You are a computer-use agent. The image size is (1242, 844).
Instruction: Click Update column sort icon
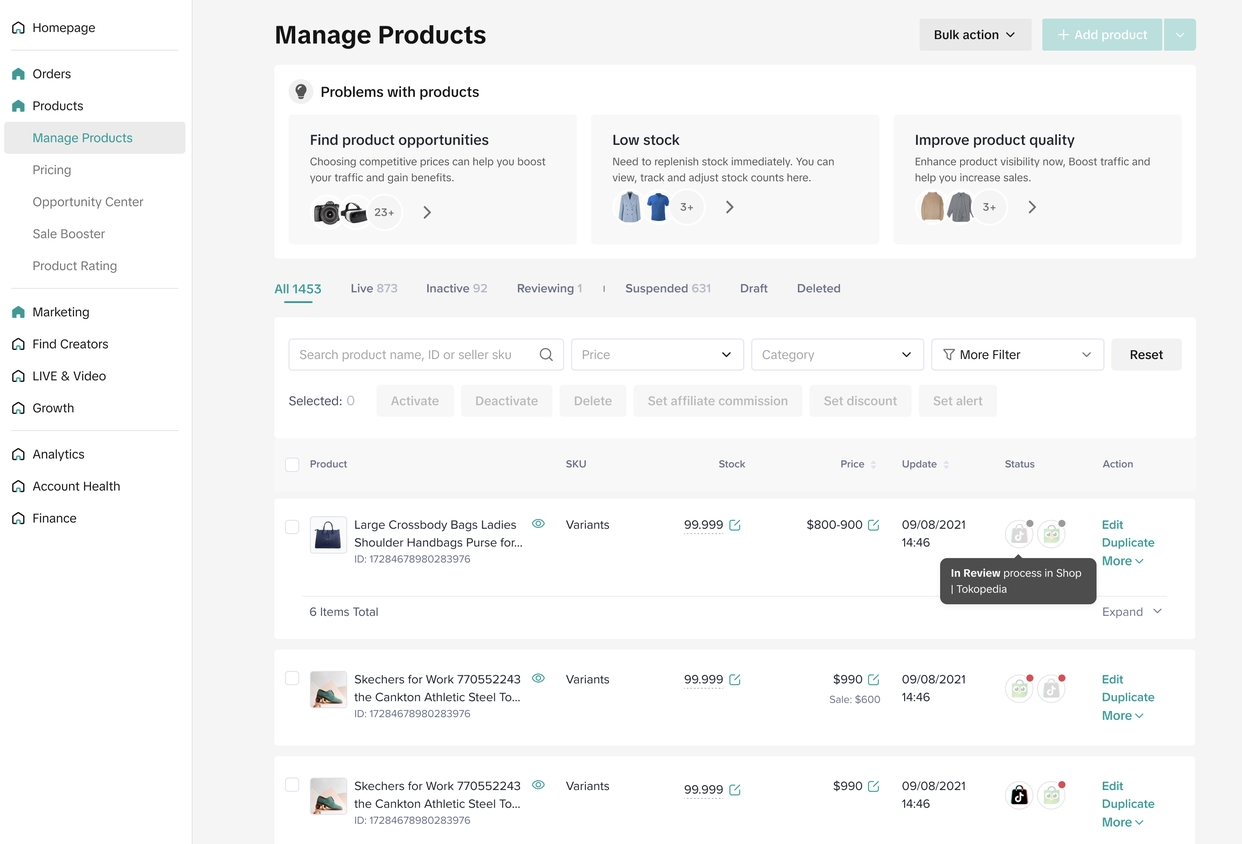pos(946,465)
